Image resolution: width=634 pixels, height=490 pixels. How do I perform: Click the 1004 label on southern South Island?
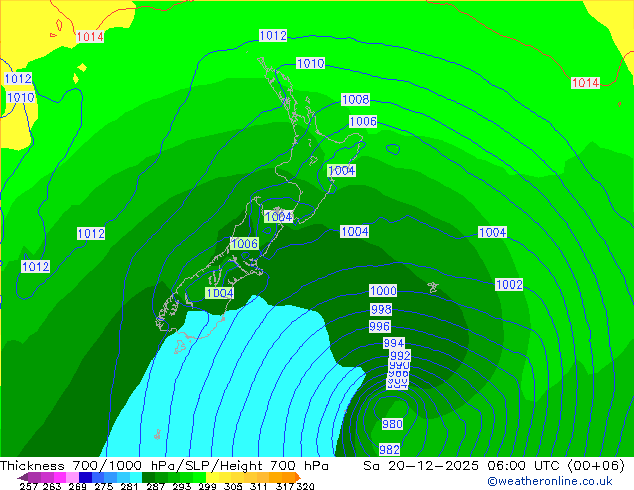(x=220, y=293)
